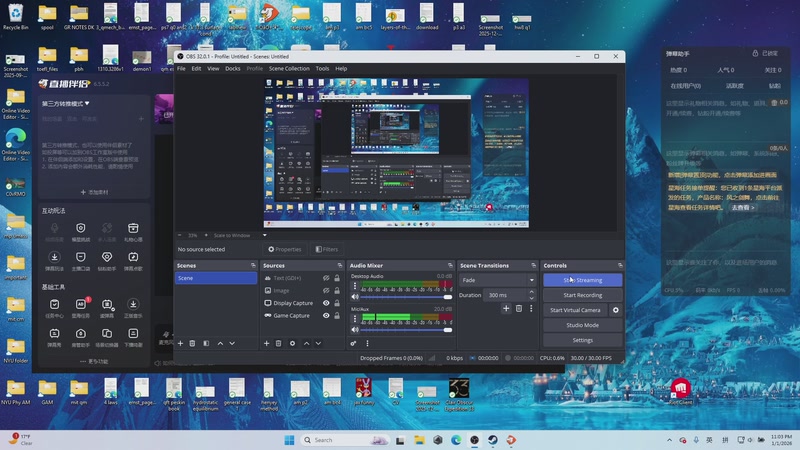
Task: Open the Docks menu in OBS
Action: pyautogui.click(x=233, y=68)
